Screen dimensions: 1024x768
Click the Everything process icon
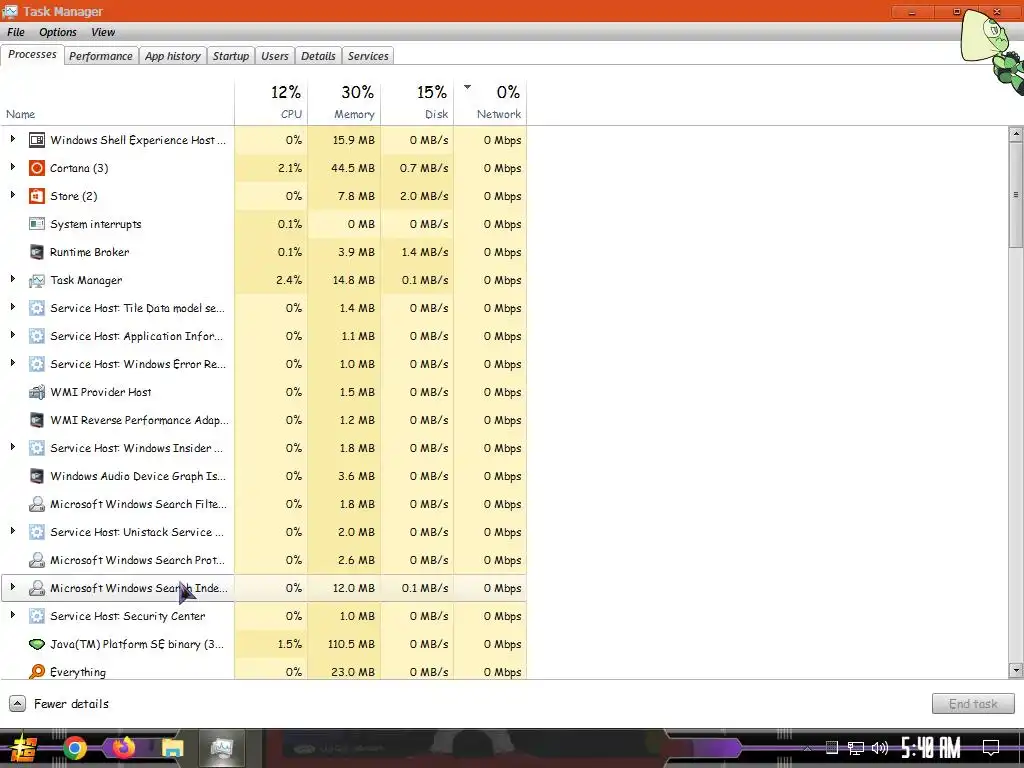coord(37,671)
